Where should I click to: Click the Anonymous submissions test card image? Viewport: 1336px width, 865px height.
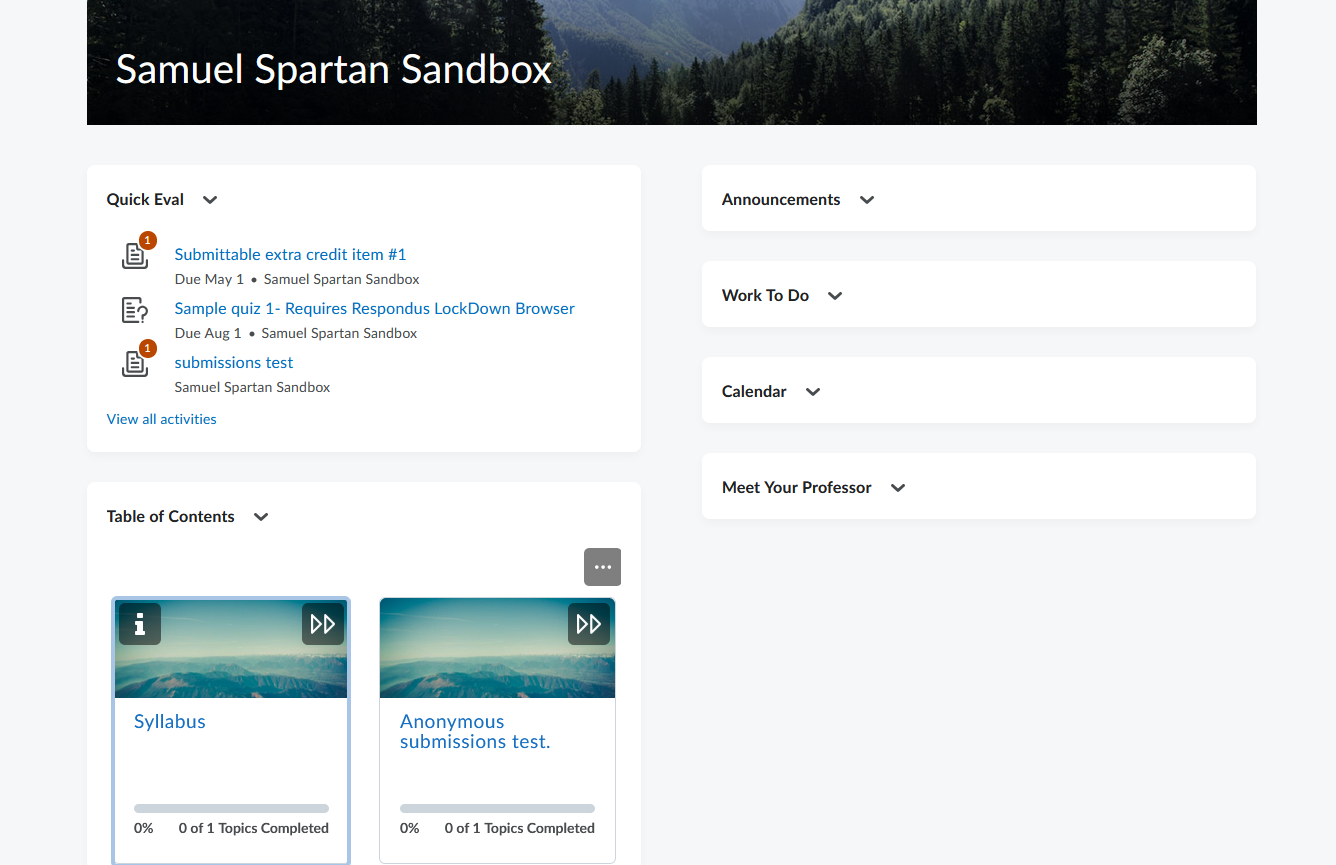(x=497, y=648)
